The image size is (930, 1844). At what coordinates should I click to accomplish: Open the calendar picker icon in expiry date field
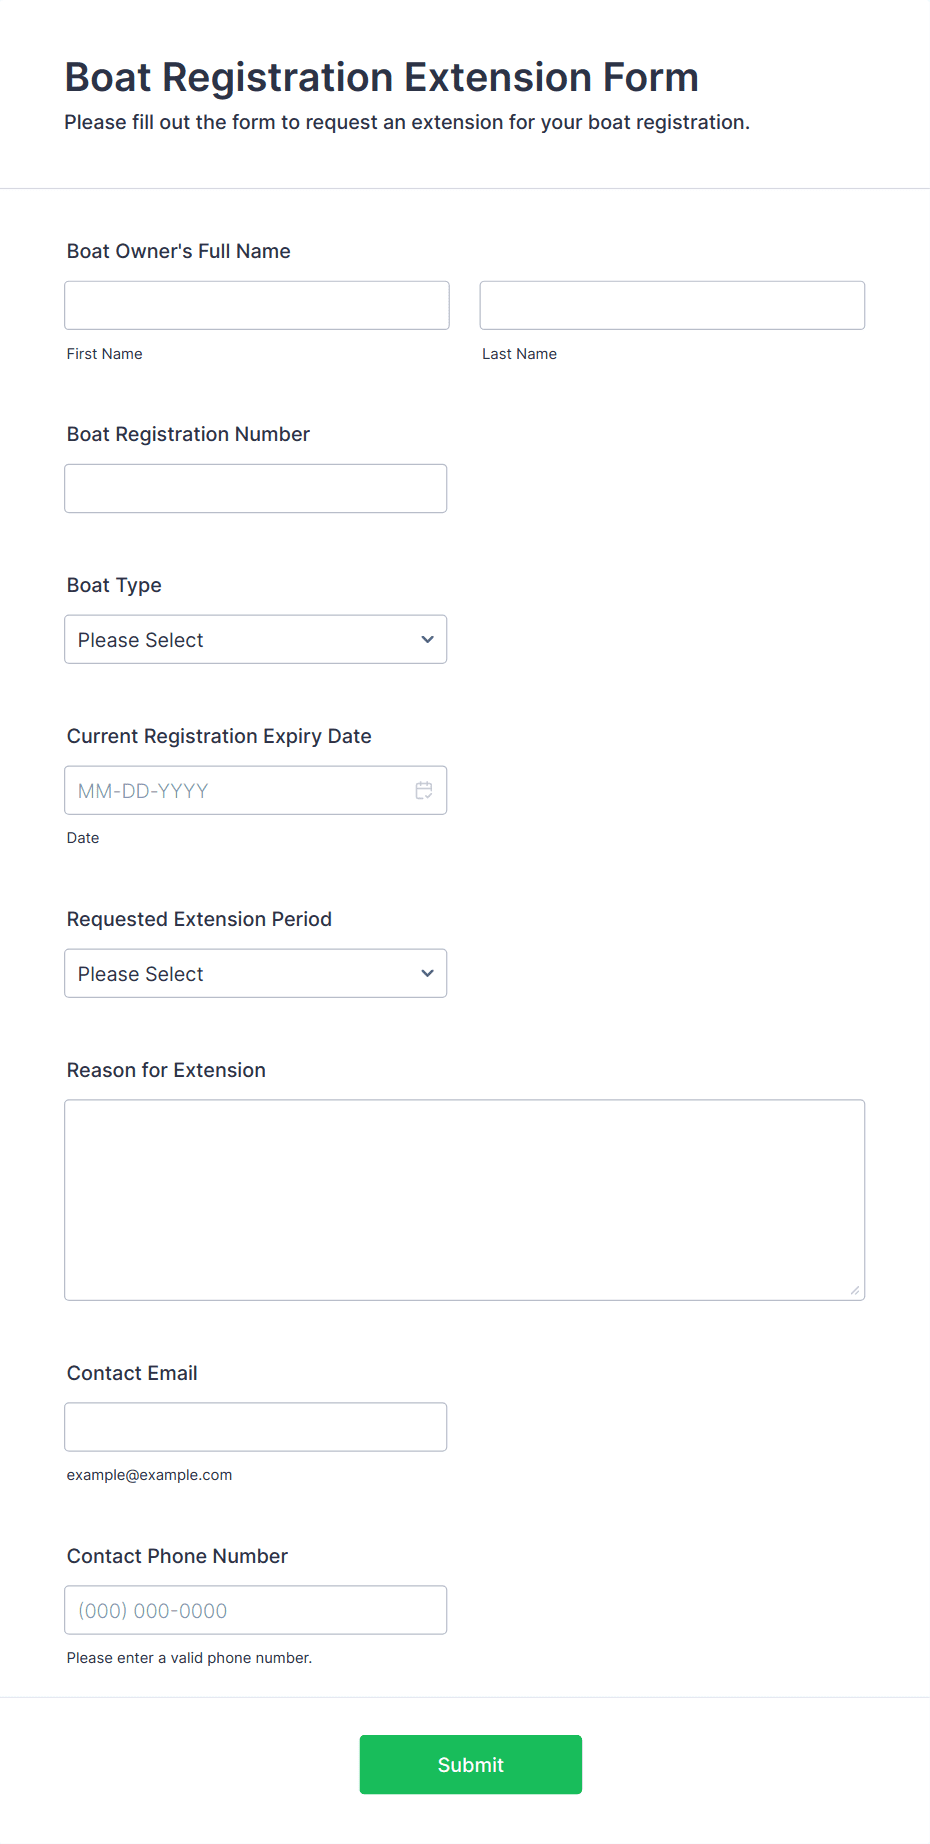(x=424, y=790)
